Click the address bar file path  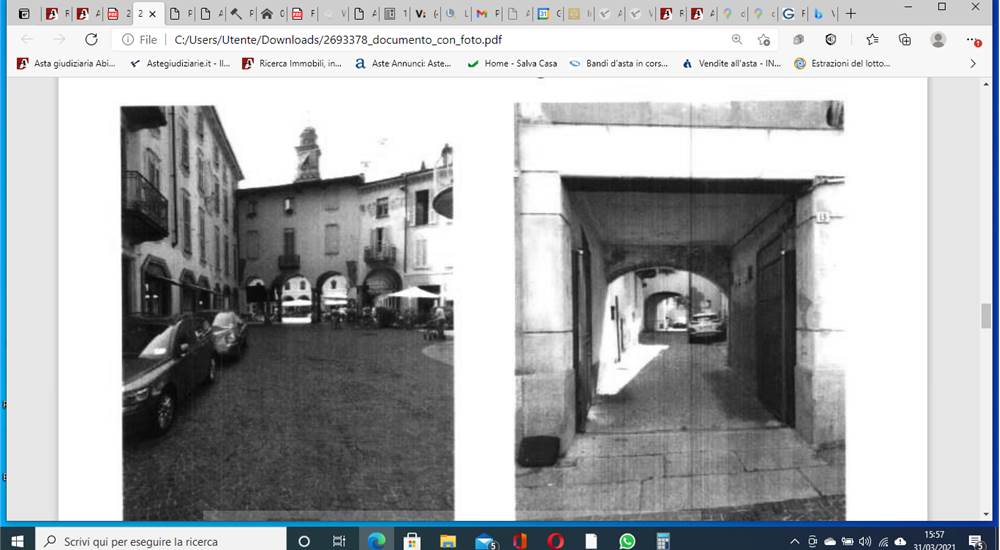pyautogui.click(x=338, y=40)
